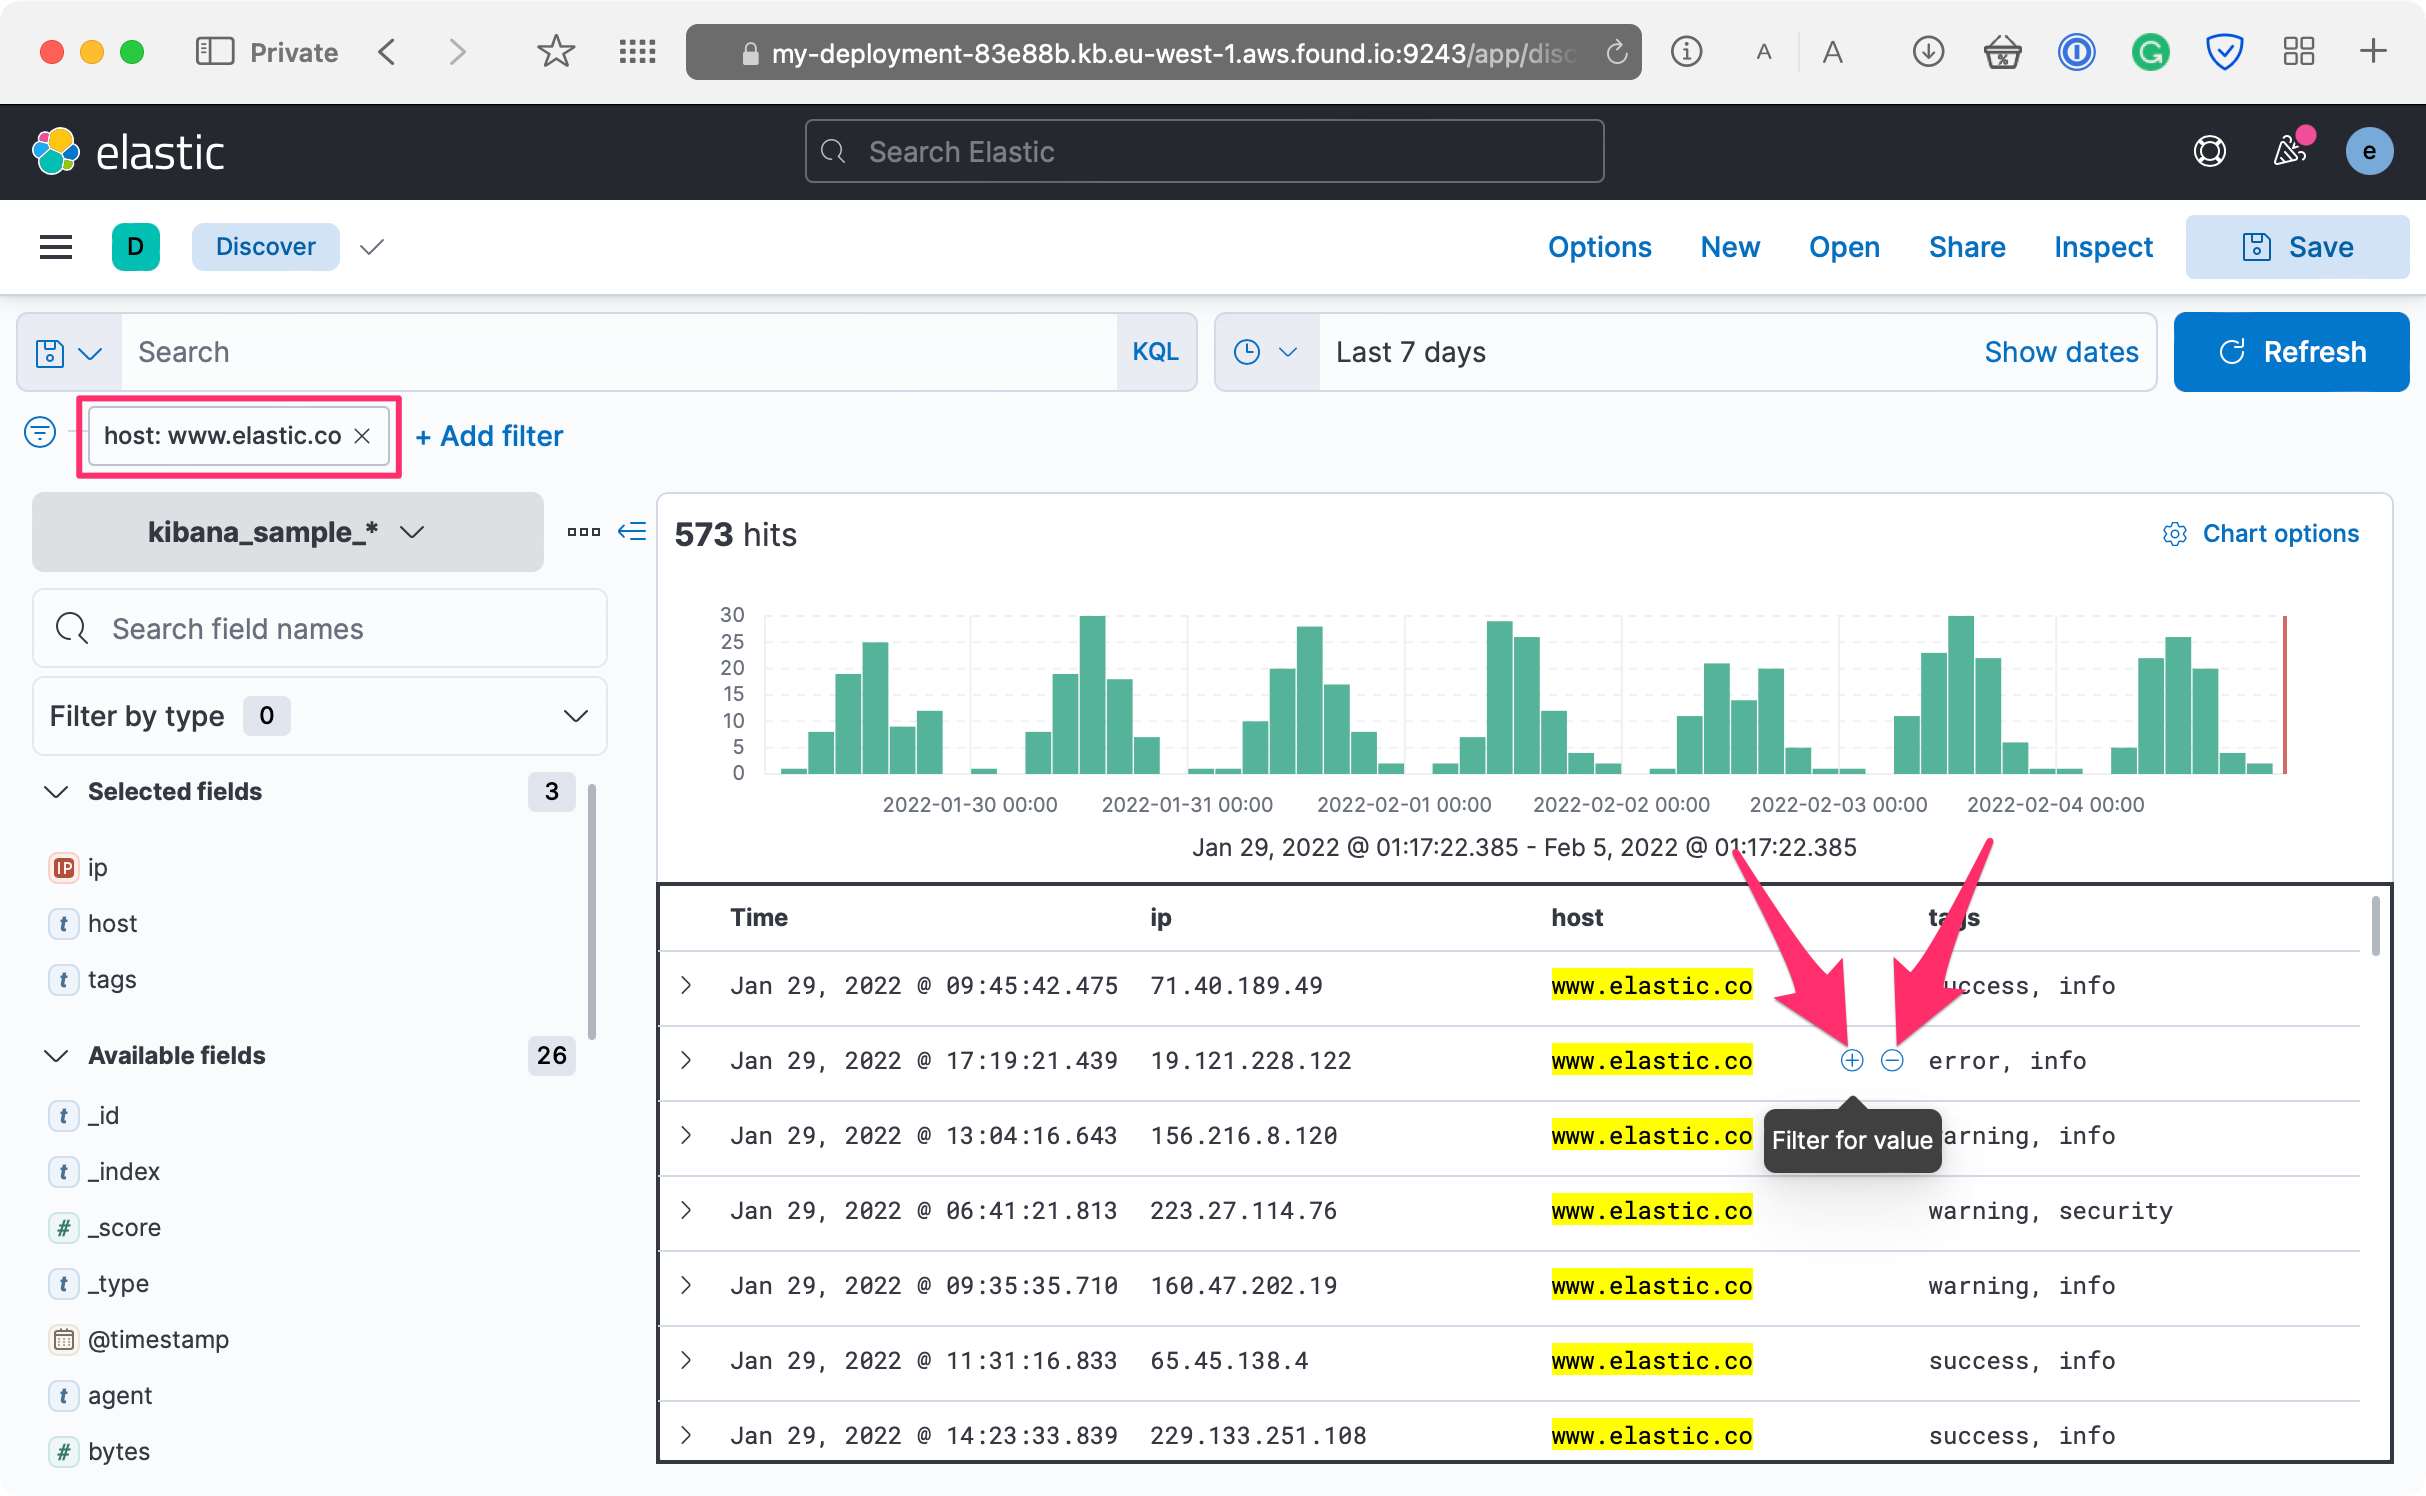Click the collapse sidebar arrow icon
The image size is (2426, 1496).
click(632, 531)
